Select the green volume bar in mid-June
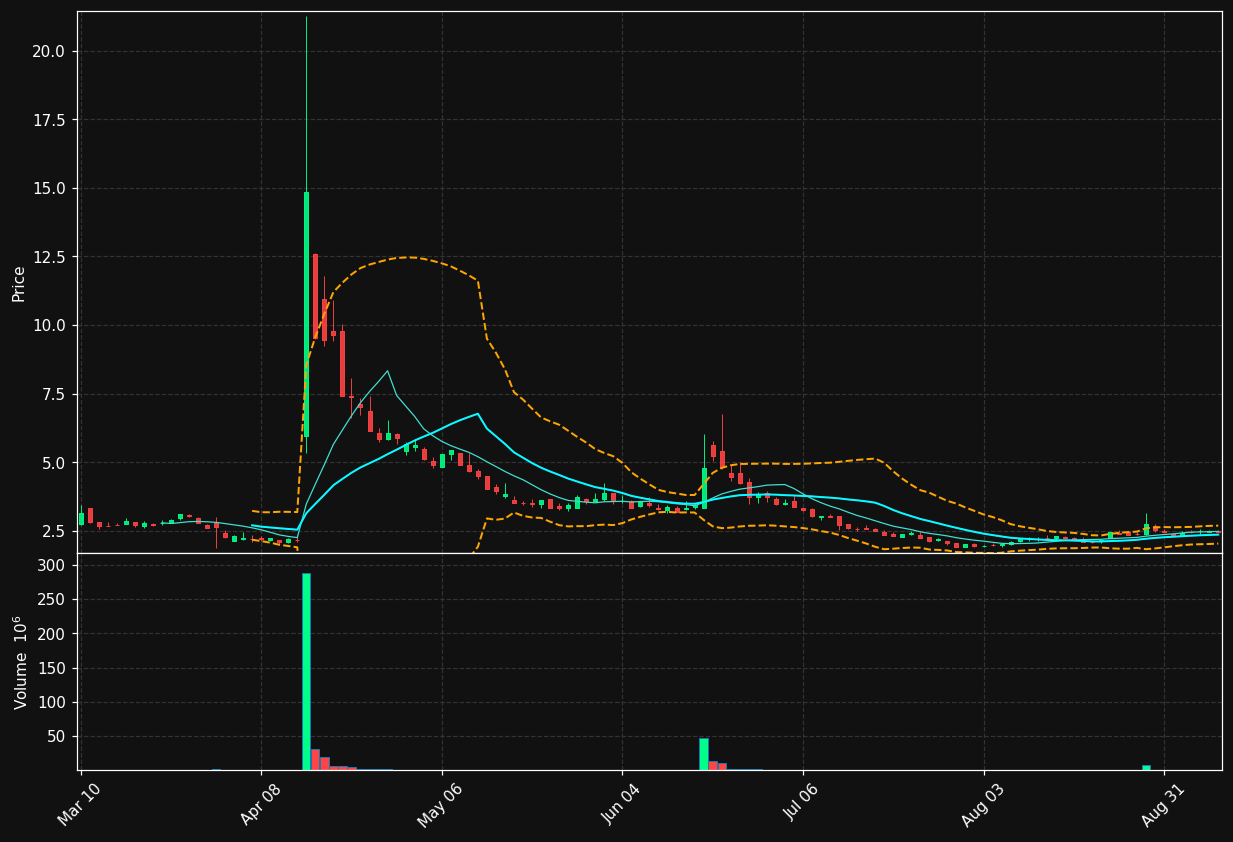The width and height of the screenshot is (1233, 842). click(x=703, y=754)
